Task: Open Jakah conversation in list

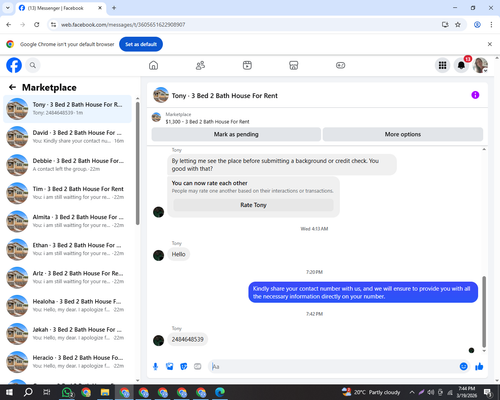Action: pos(67,334)
